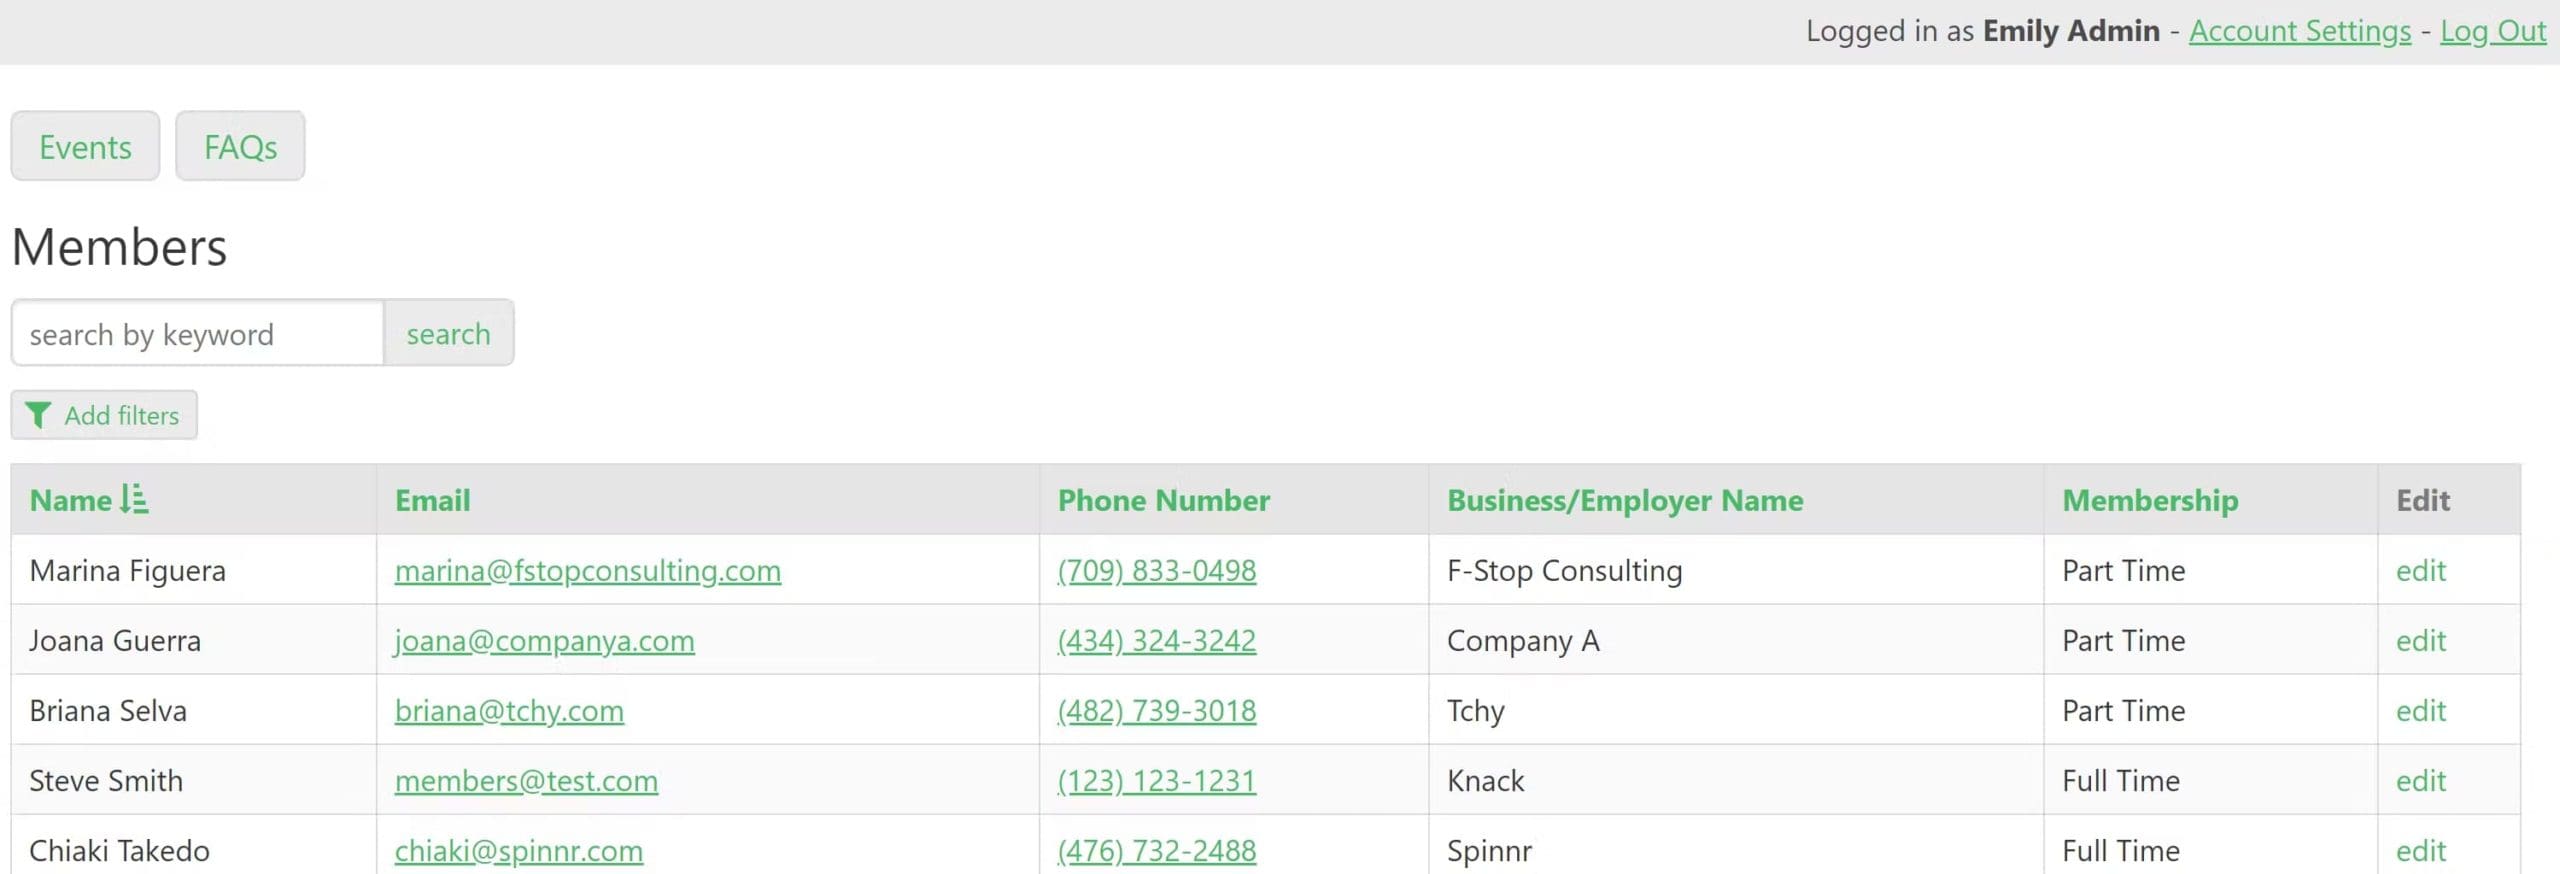
Task: Click the search by keyword field
Action: 198,334
